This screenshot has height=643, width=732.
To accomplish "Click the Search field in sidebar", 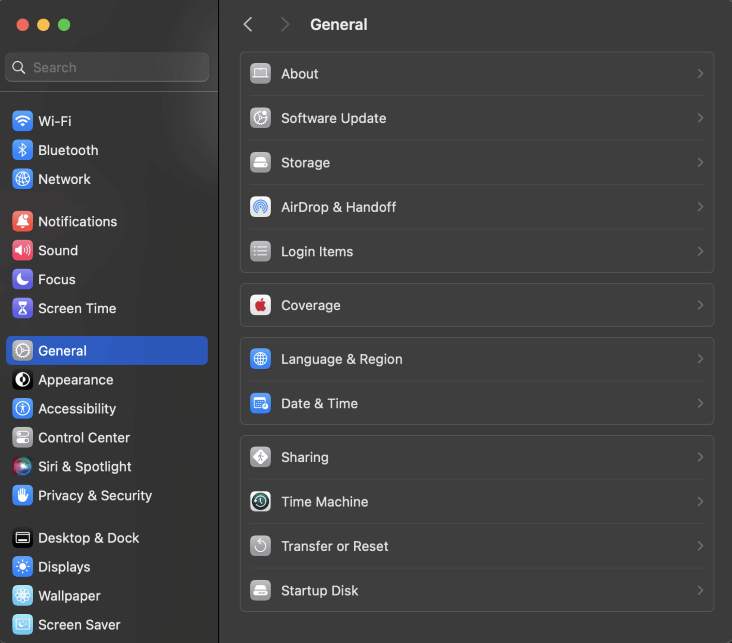I will point(107,68).
